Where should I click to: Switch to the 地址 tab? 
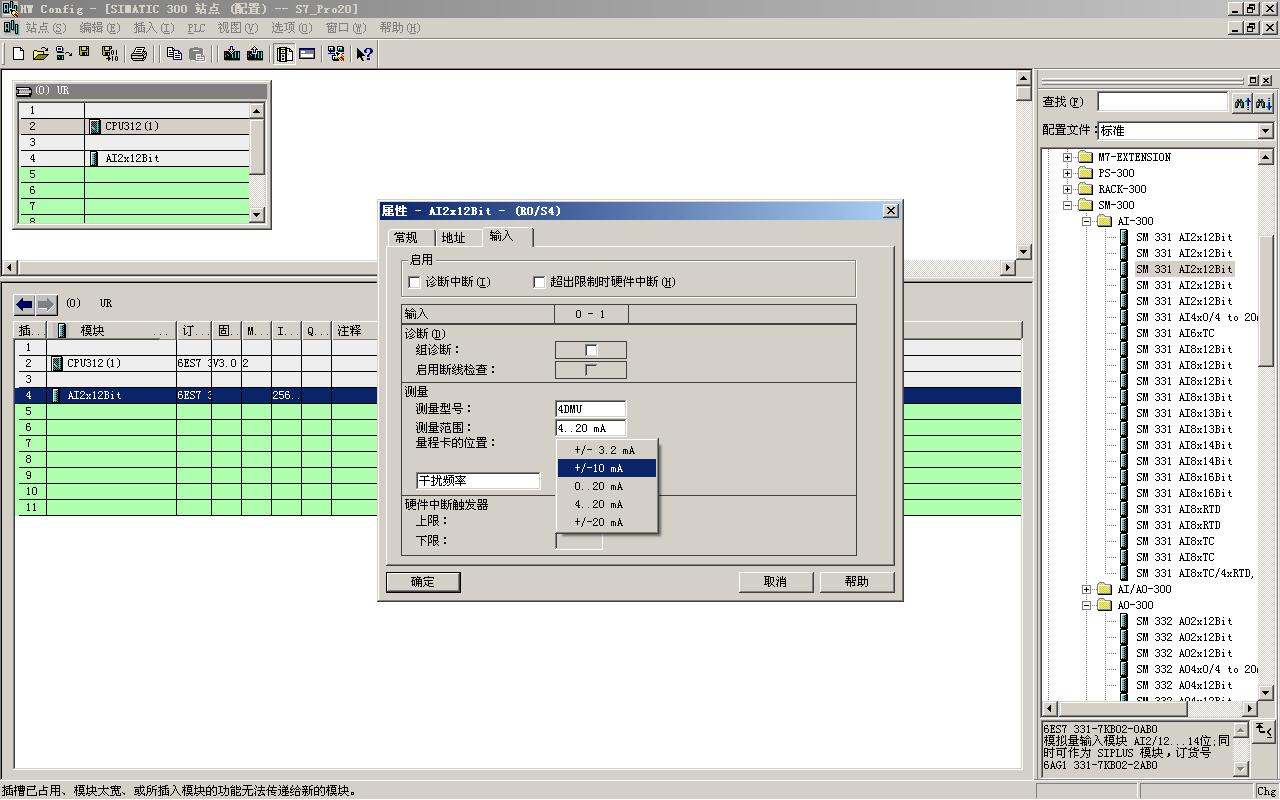tap(454, 238)
